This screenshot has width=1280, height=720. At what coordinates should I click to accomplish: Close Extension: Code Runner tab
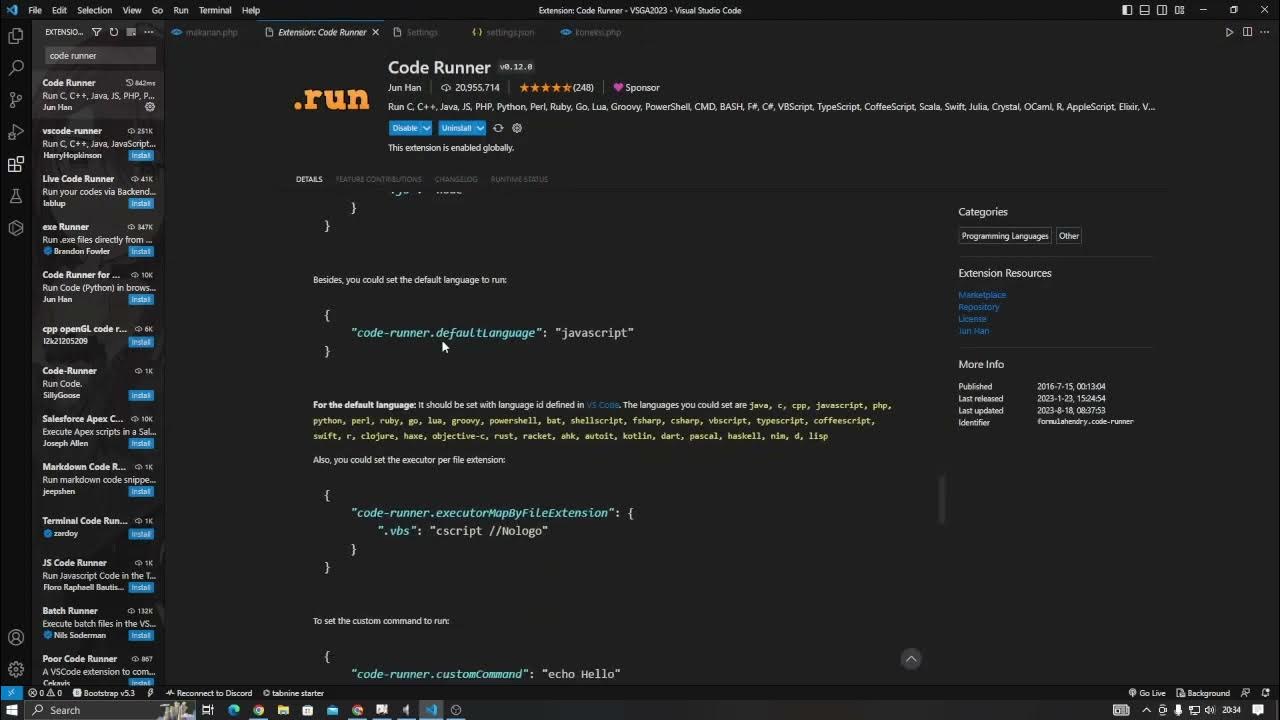click(x=375, y=32)
